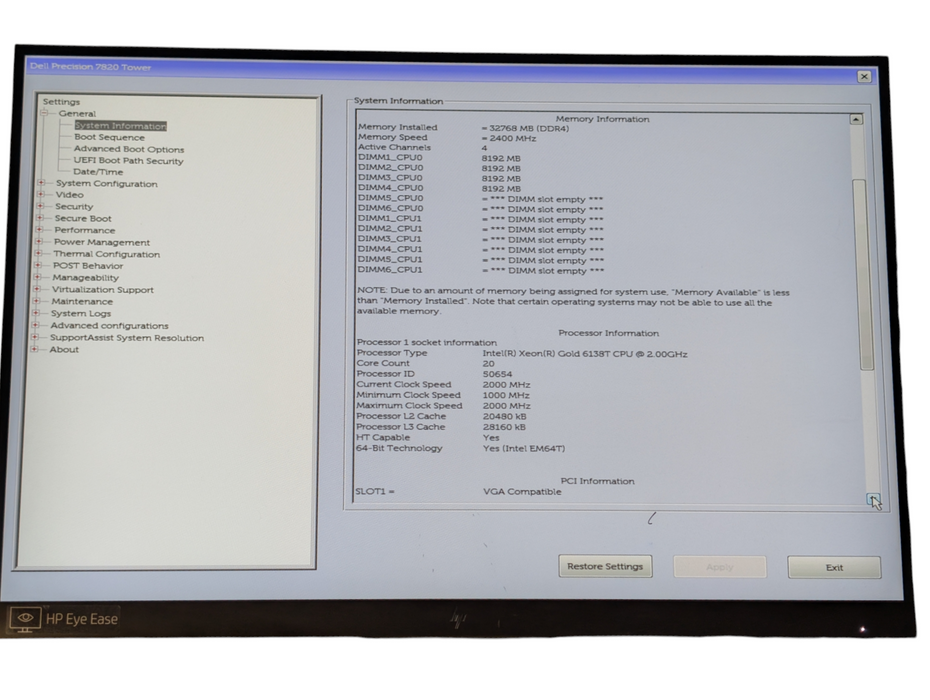Expand the Performance tree node
Viewport: 930px width, 700px height.
pos(39,230)
